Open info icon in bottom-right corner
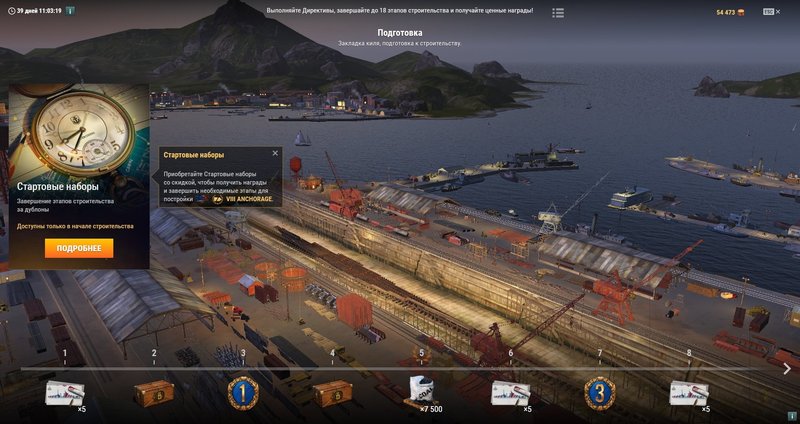 pos(791,416)
